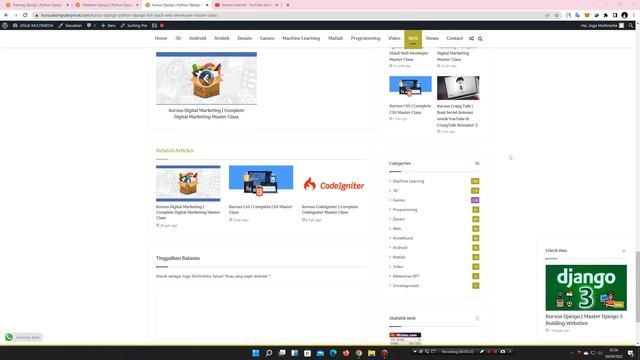Image resolution: width=640 pixels, height=360 pixels.
Task: Click the django 3 thumbnail in Check Also
Action: pyautogui.click(x=586, y=288)
